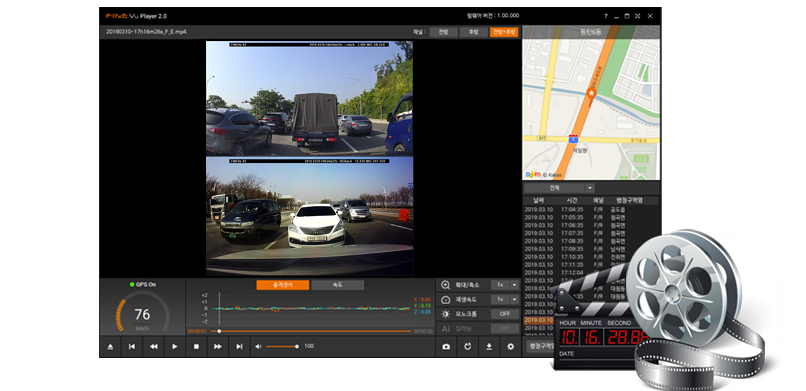The width and height of the screenshot is (806, 391).
Task: Switch to the gray speed graph tab
Action: (x=338, y=285)
